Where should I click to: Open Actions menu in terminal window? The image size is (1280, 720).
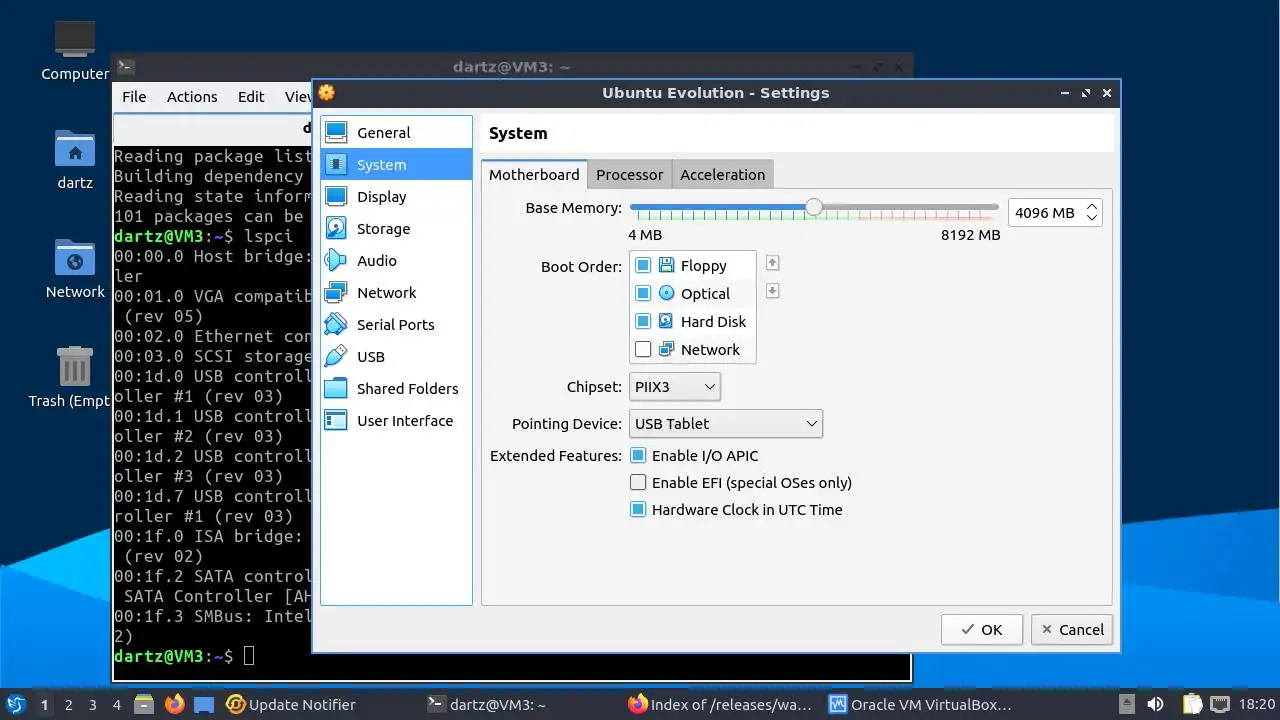(192, 97)
